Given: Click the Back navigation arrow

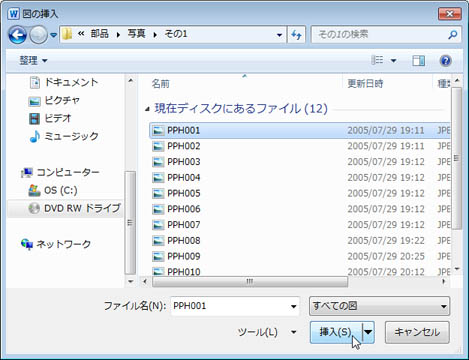Looking at the screenshot, I should [17, 35].
